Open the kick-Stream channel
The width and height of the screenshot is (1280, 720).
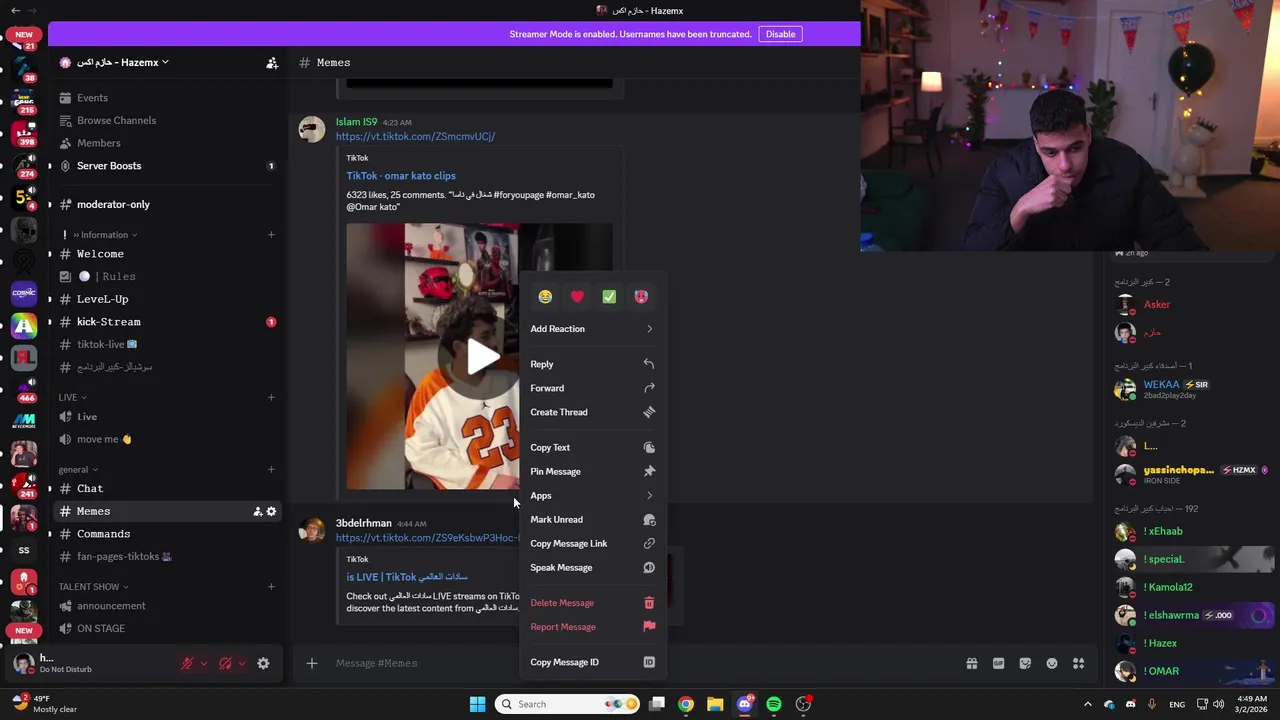(x=168, y=322)
